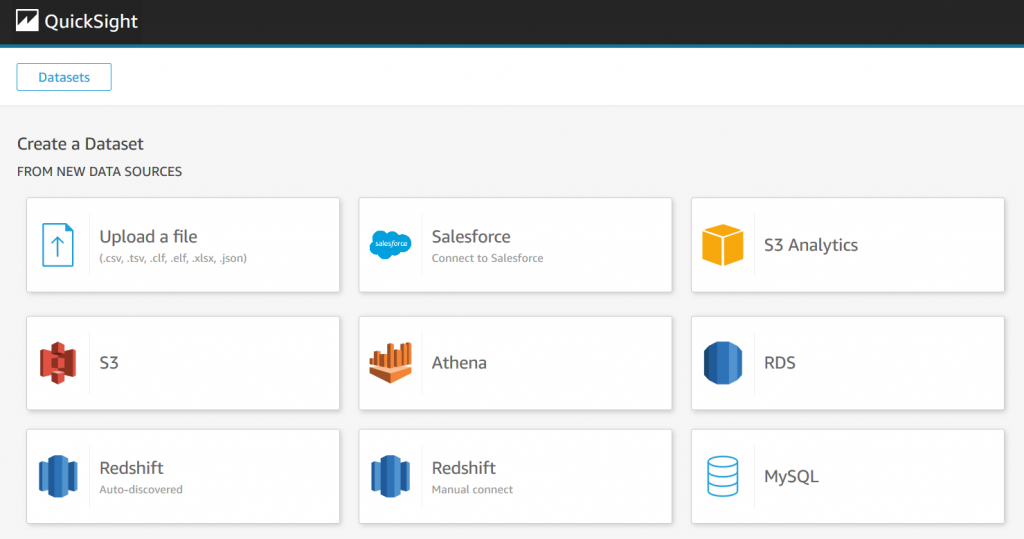1024x539 pixels.
Task: Click the Redshift Auto-discovered icon
Action: pos(58,476)
